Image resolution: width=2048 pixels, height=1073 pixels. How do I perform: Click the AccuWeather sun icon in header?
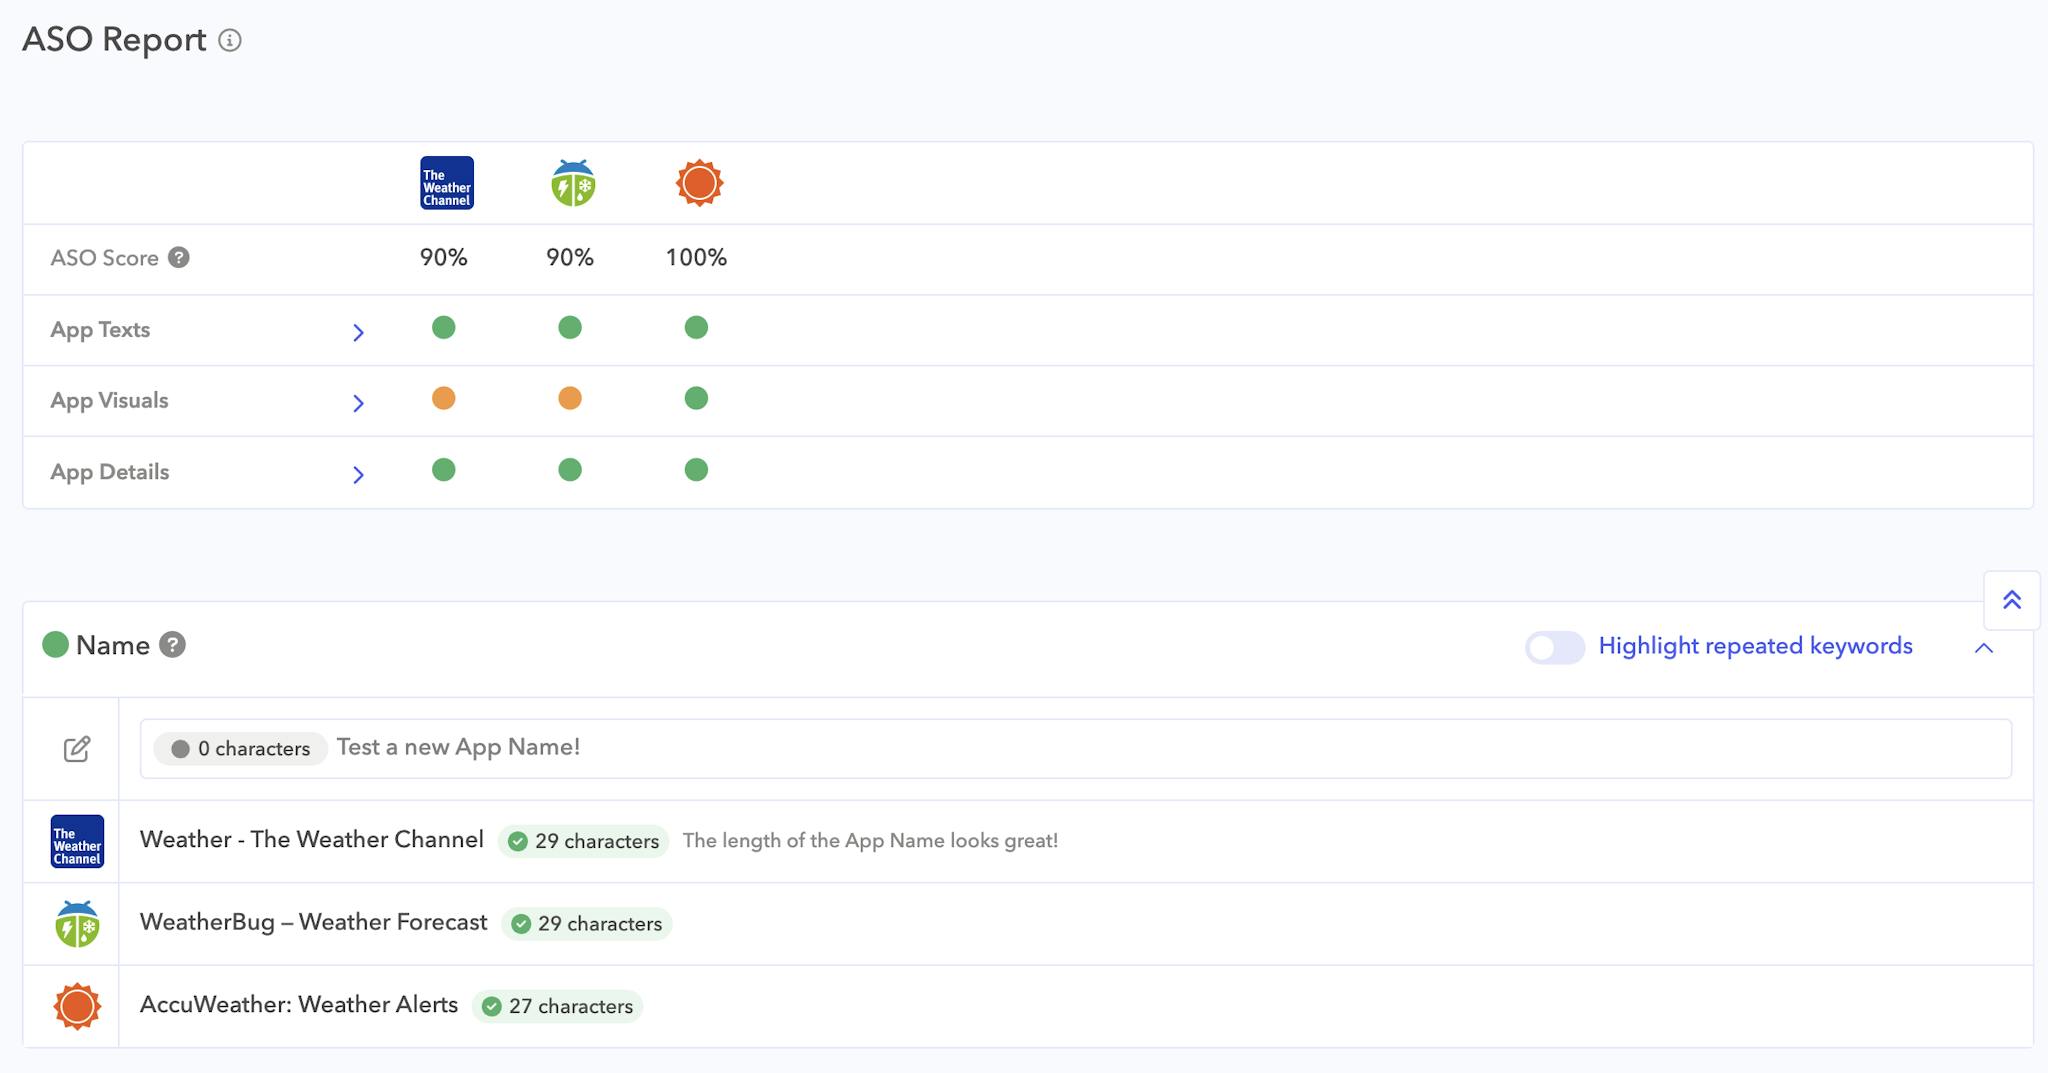point(697,182)
